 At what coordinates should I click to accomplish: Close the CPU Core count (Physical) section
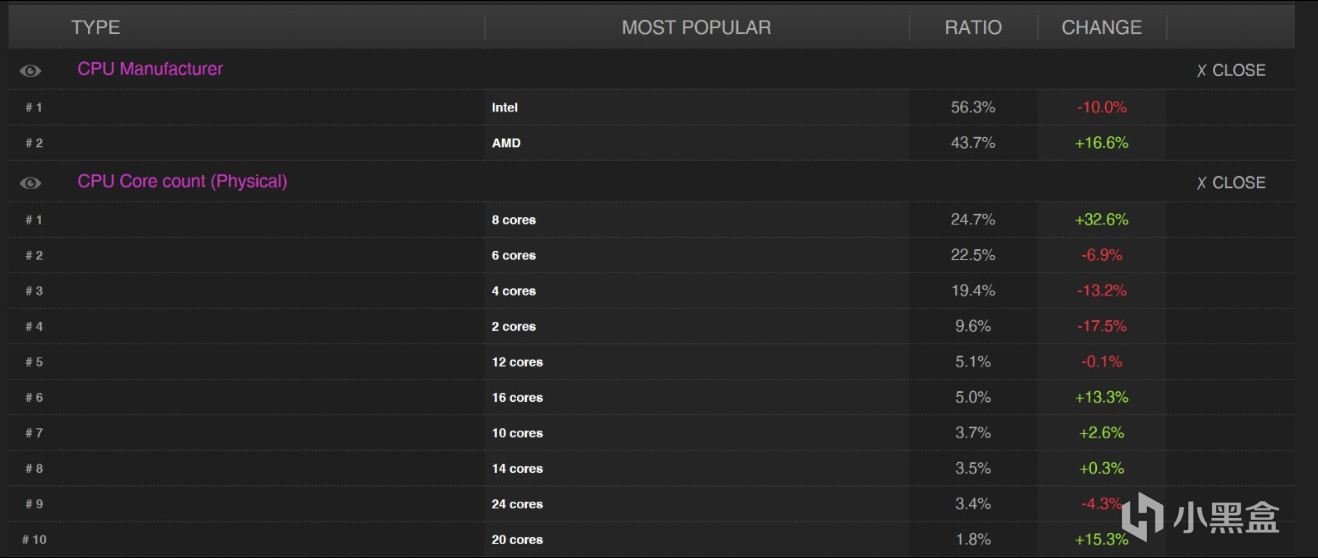coord(1231,183)
